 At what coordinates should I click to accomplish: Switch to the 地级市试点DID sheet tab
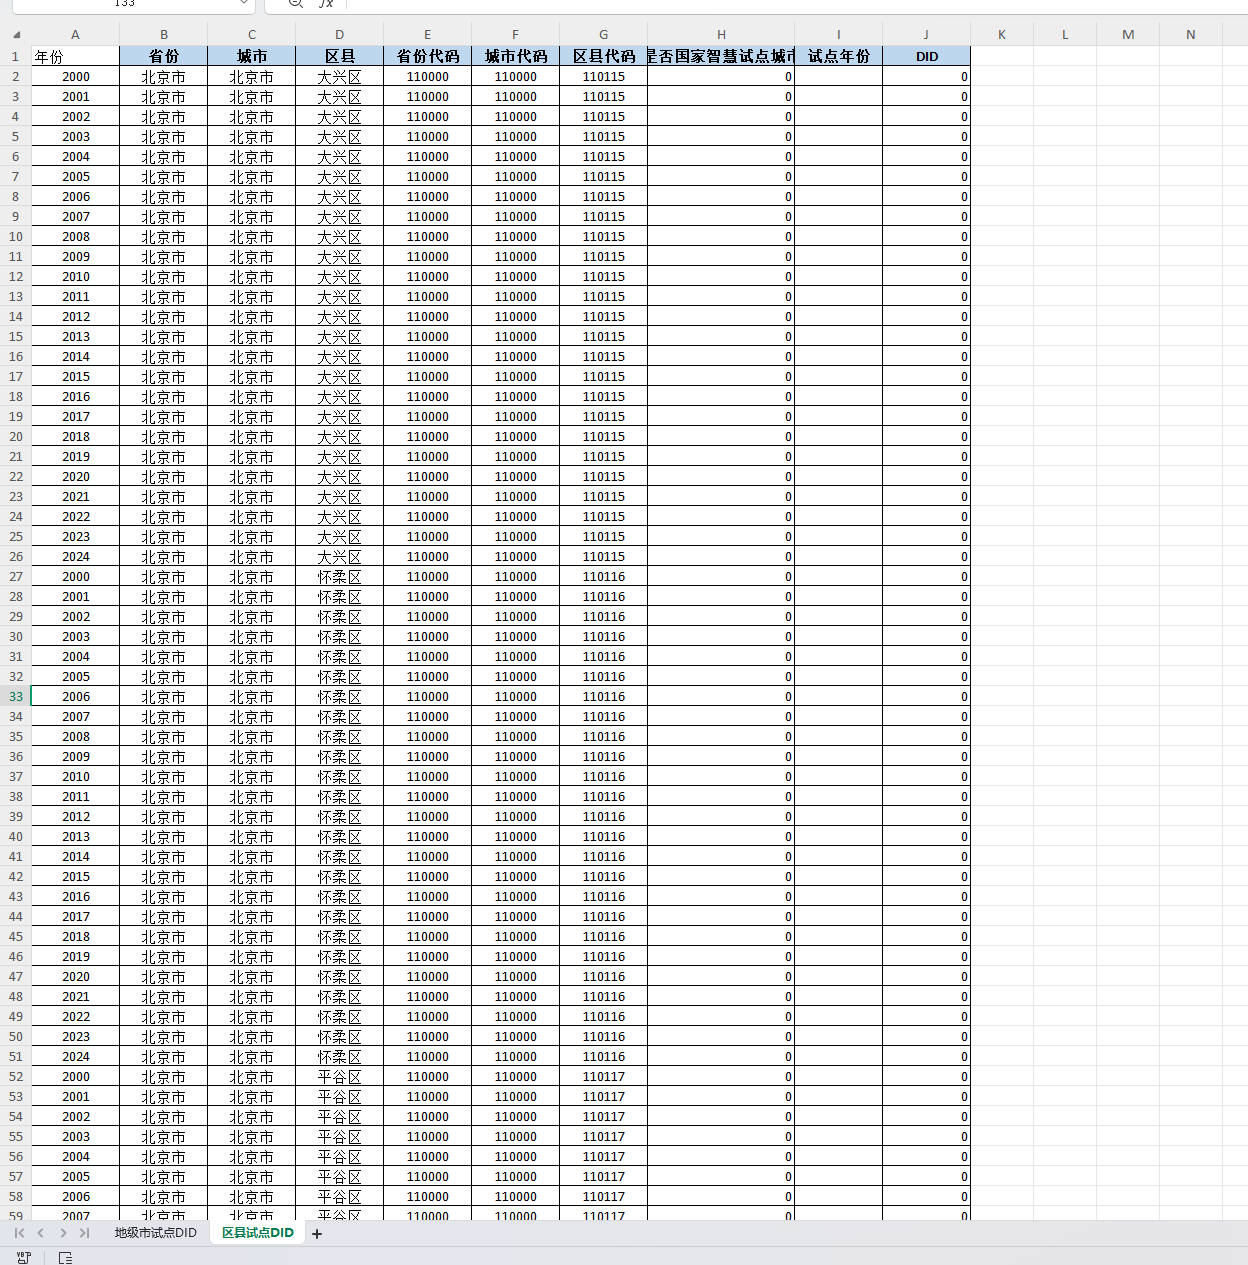(x=155, y=1233)
